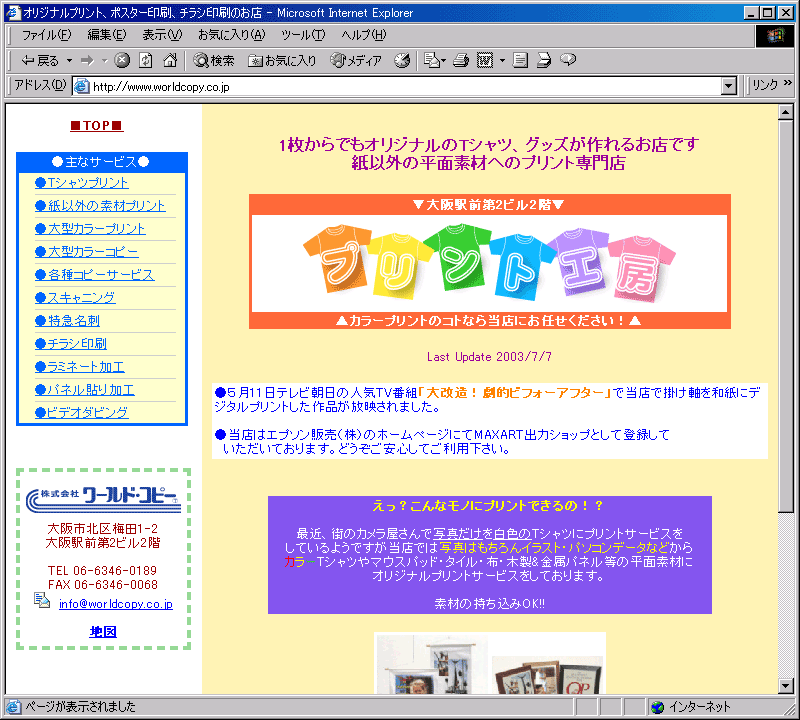Click the Print icon in toolbar
Screen dimensions: 800x720
tap(461, 60)
